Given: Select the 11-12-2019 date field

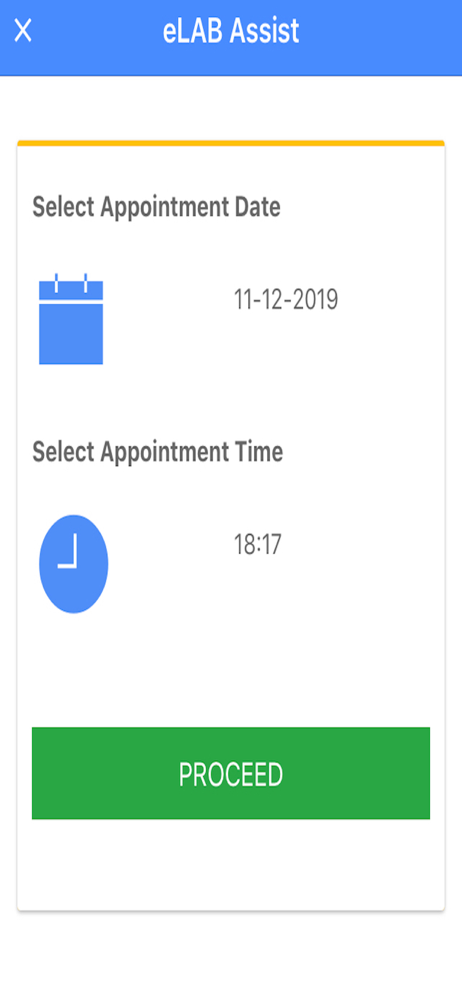Looking at the screenshot, I should 286,300.
